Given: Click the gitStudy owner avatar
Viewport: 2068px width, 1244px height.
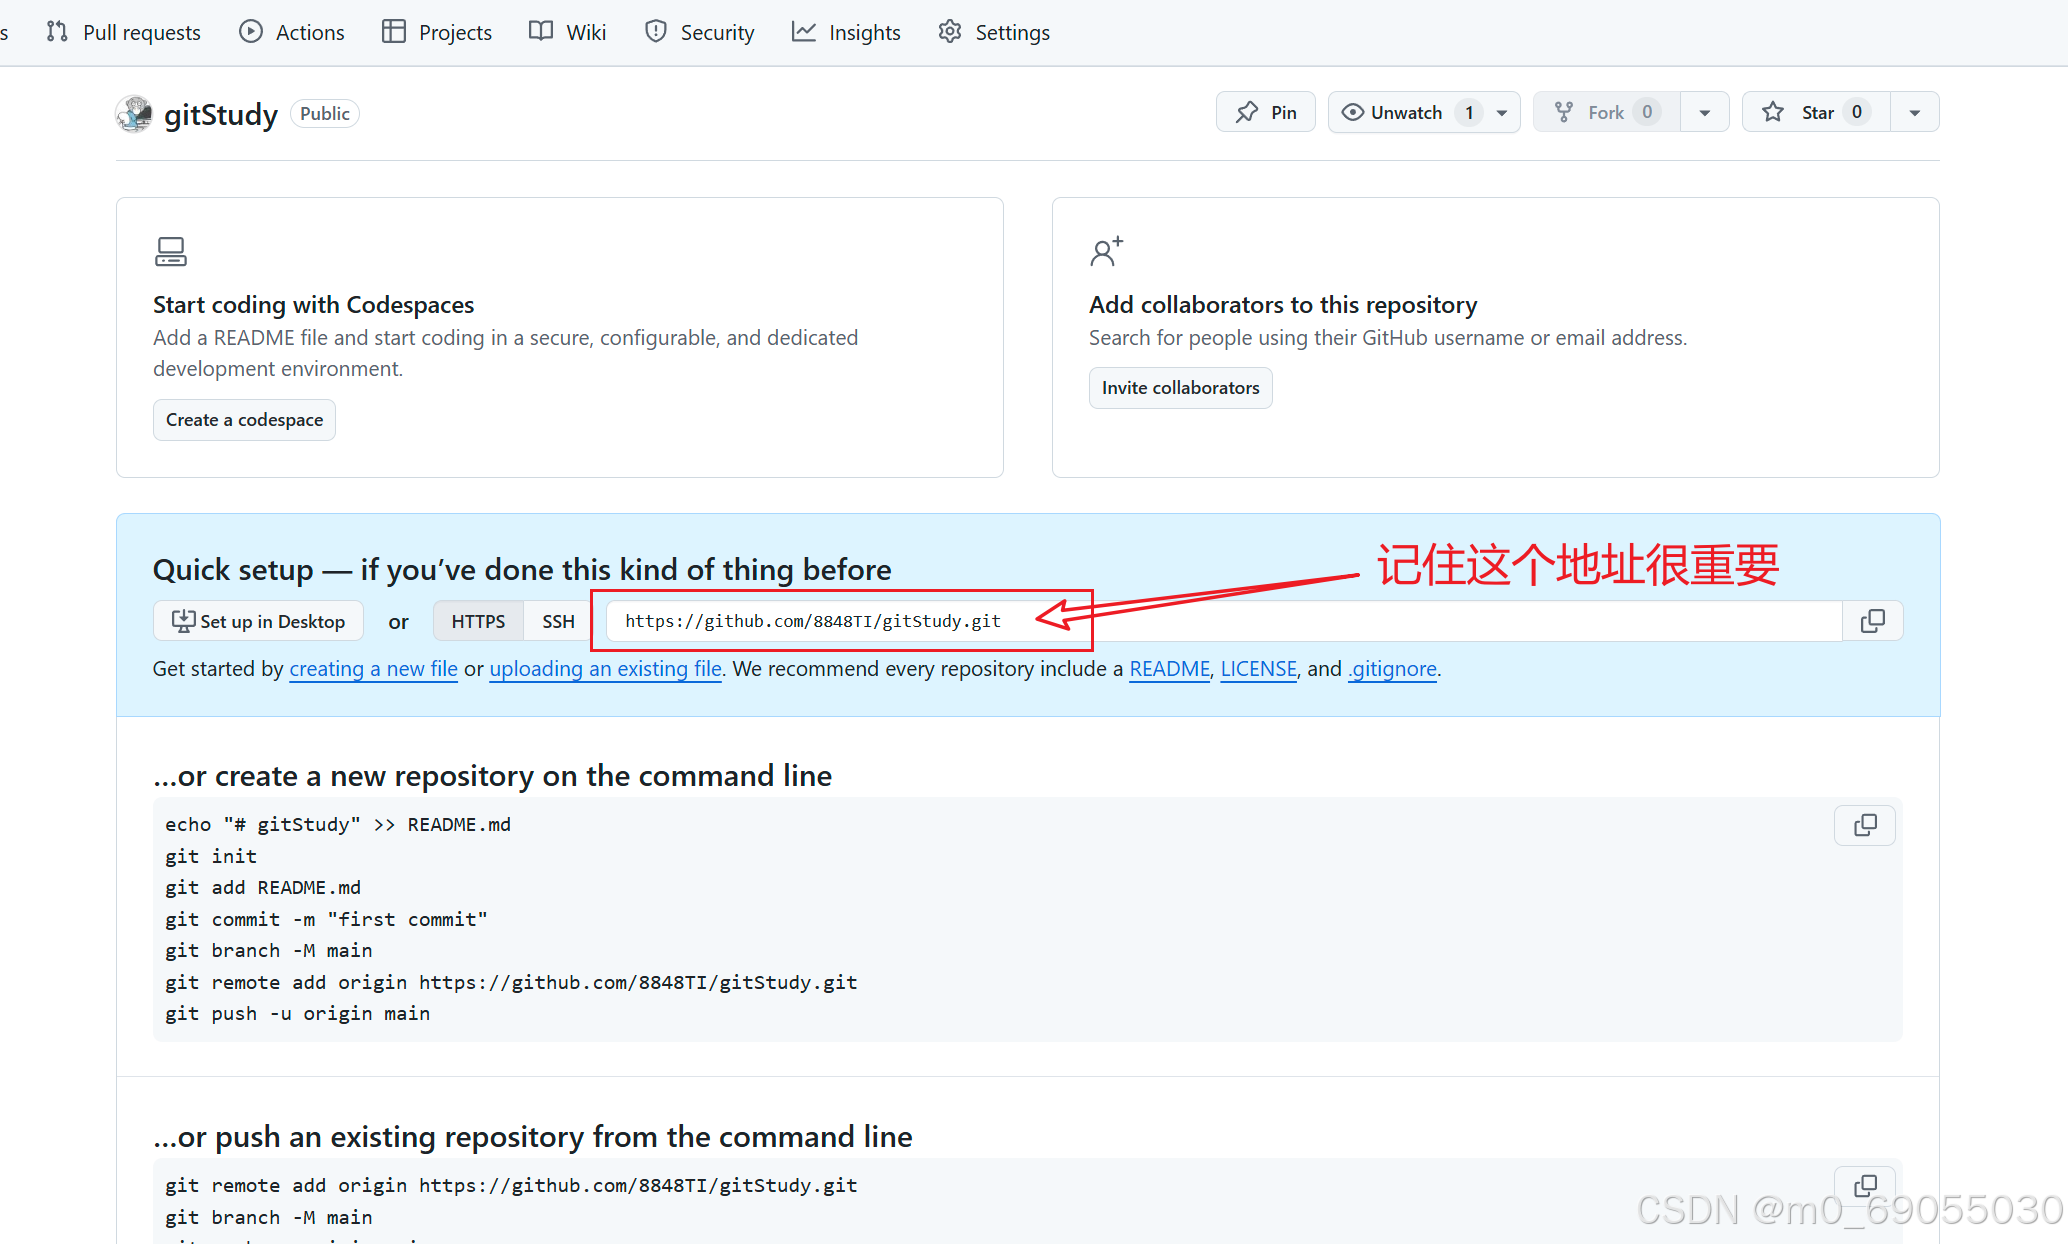Looking at the screenshot, I should (134, 114).
